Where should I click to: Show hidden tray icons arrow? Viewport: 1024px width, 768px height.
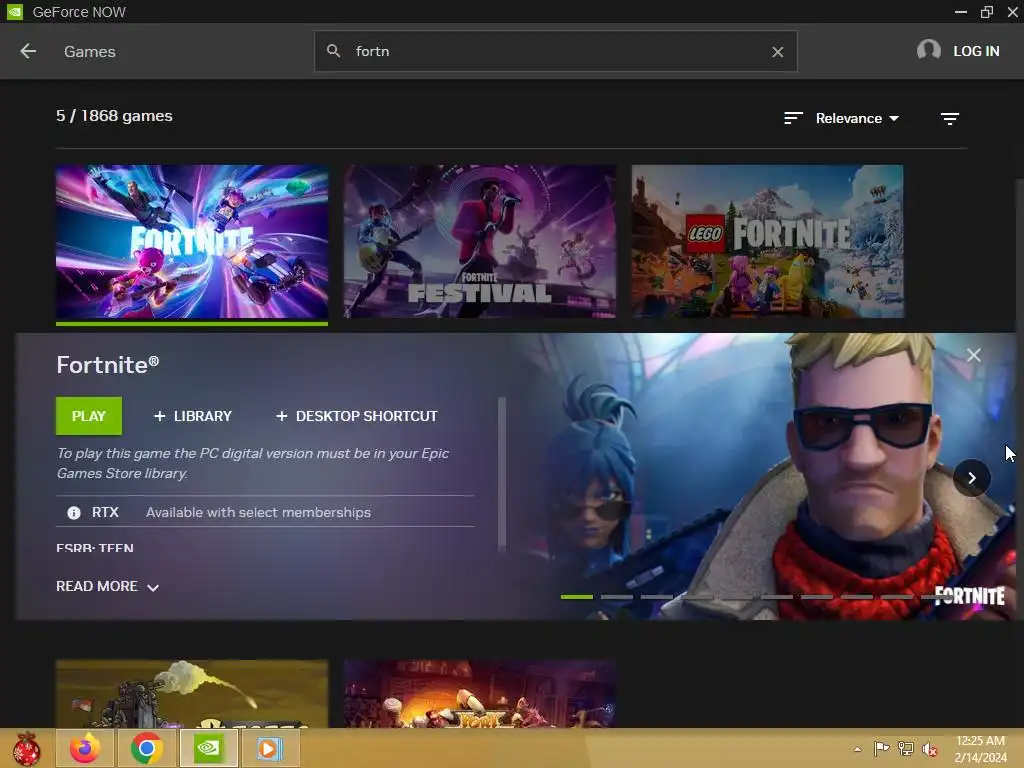pyautogui.click(x=857, y=749)
